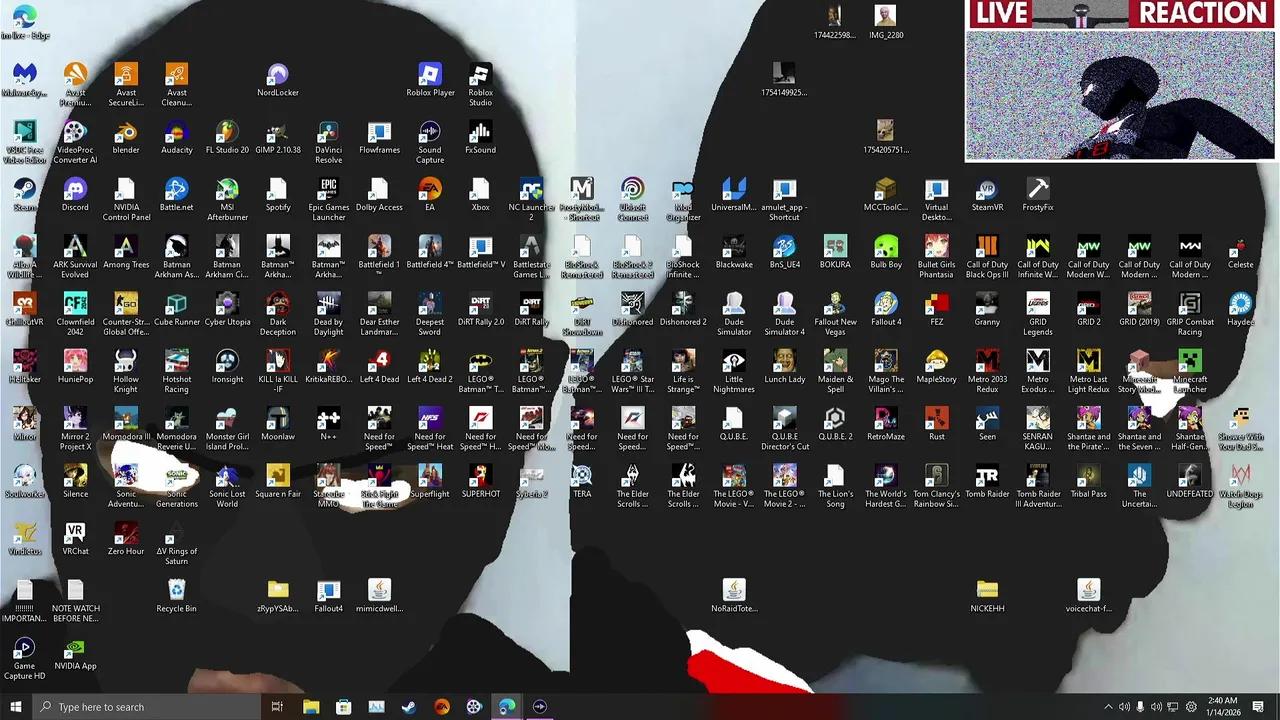Open the SteamVR shortcut
Viewport: 1280px width, 720px height.
tap(987, 195)
